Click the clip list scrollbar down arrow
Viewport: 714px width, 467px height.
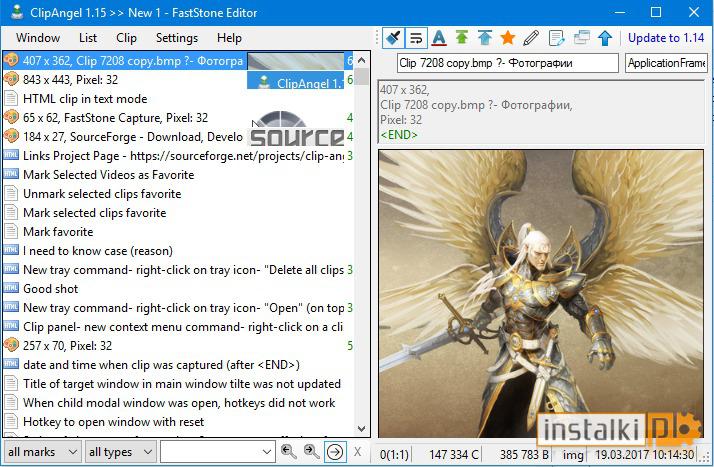[x=362, y=428]
